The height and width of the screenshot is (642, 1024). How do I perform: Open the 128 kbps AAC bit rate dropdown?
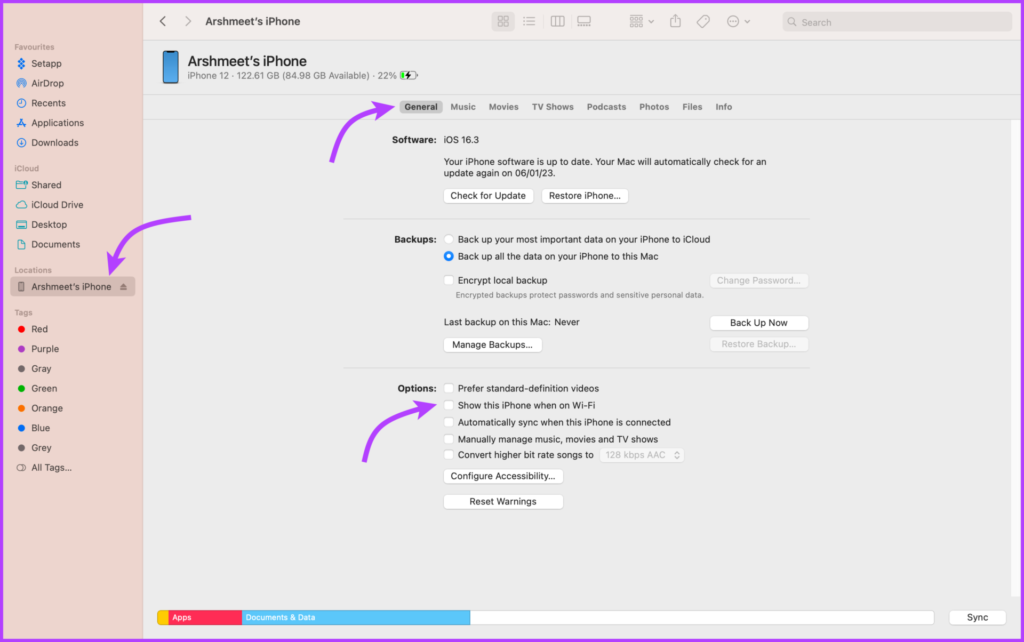642,455
